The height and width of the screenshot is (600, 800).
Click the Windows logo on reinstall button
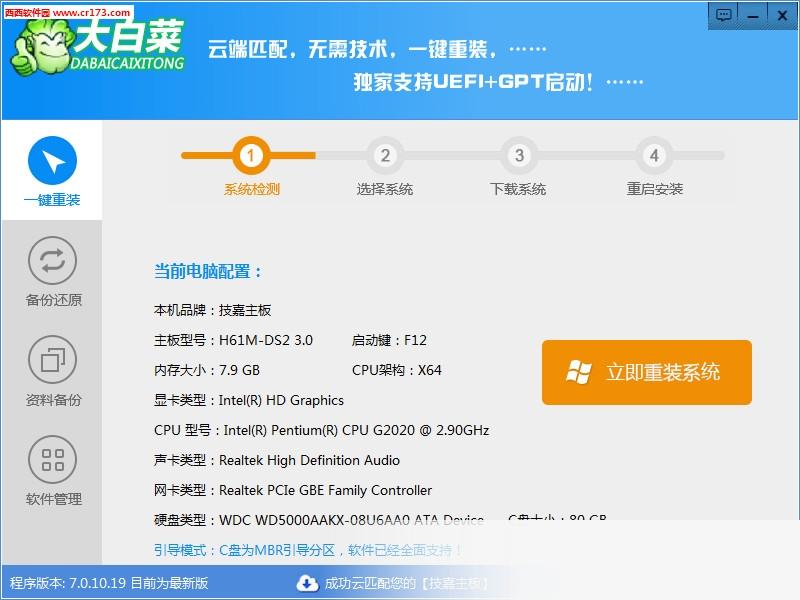(x=578, y=372)
